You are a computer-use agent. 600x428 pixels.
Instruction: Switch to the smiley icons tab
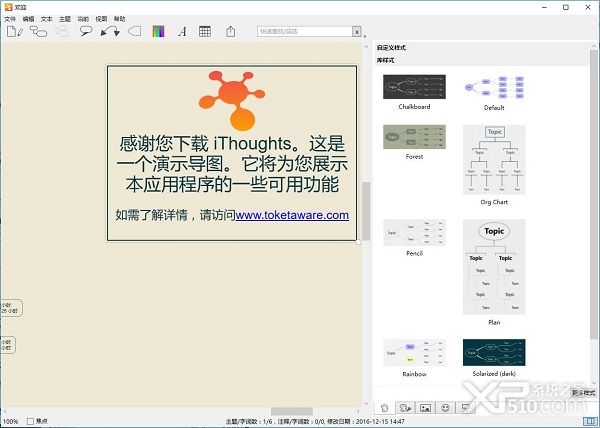point(445,408)
